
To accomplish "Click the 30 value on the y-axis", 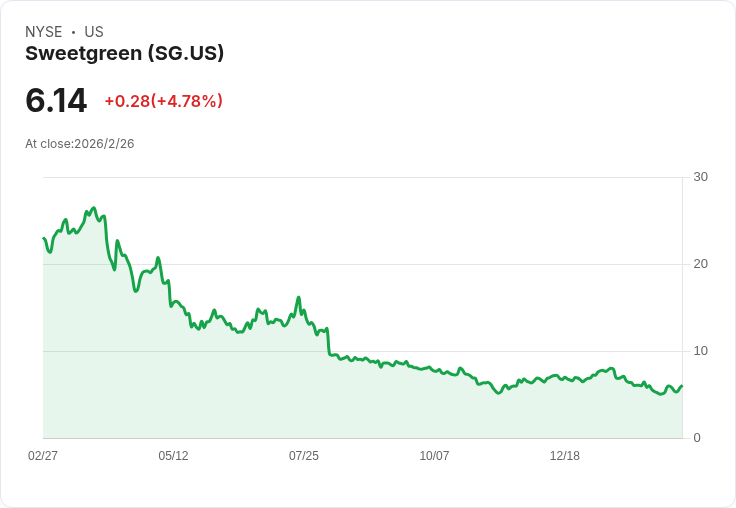I will 700,177.
